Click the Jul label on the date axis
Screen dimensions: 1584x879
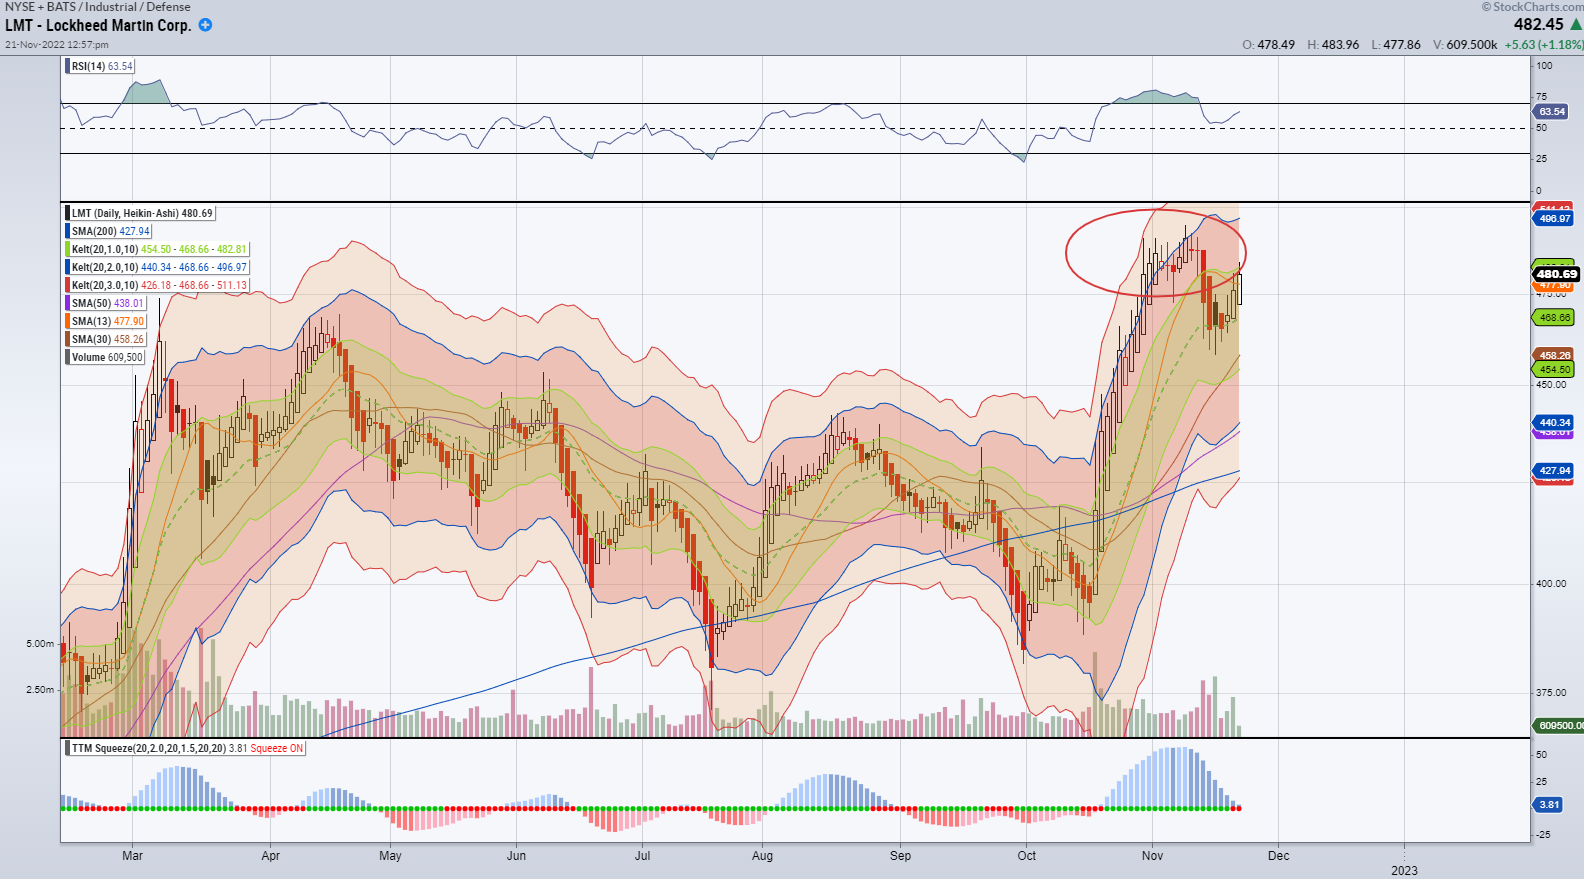pos(642,855)
